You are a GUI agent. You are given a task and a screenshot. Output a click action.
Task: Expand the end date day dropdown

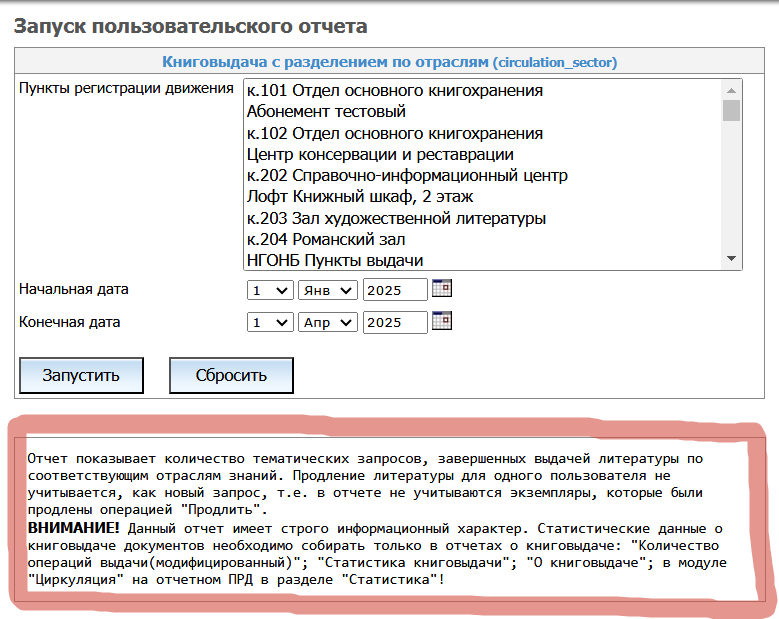[269, 322]
